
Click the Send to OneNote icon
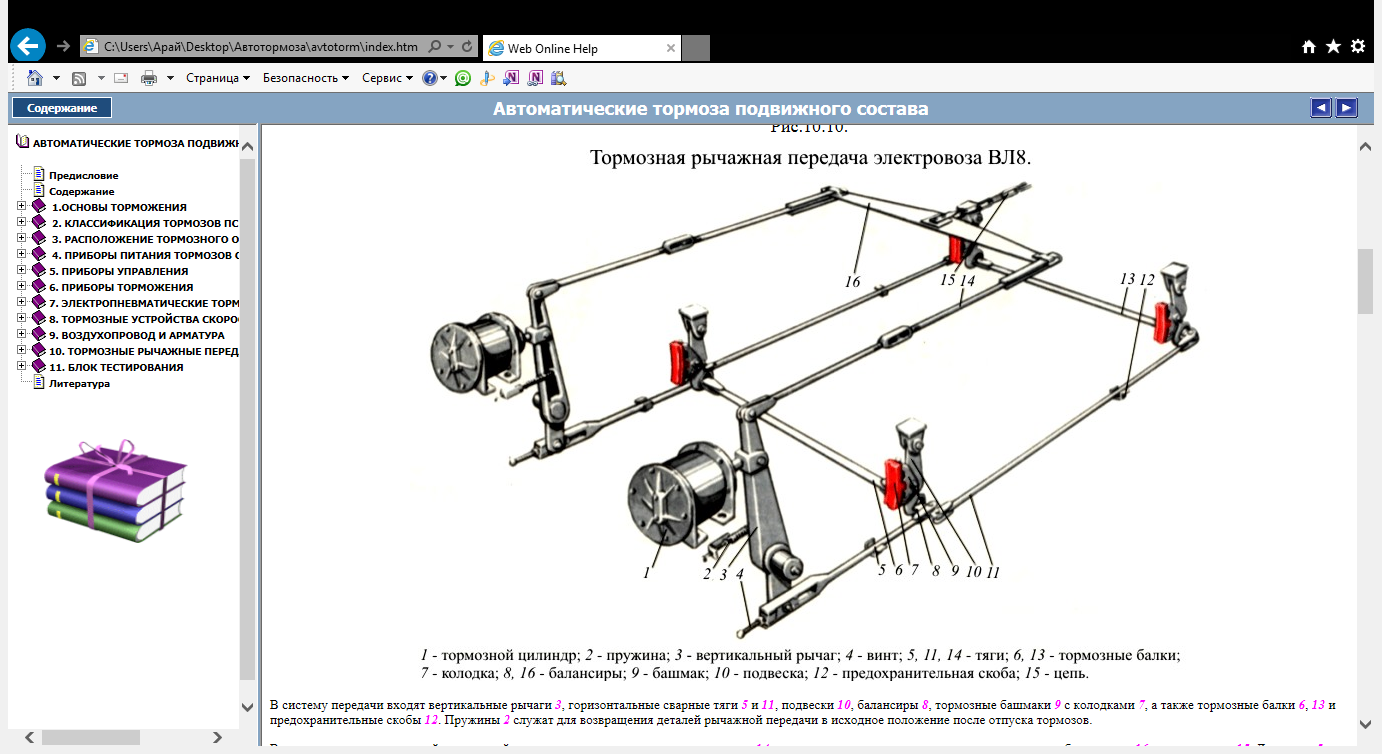(511, 77)
